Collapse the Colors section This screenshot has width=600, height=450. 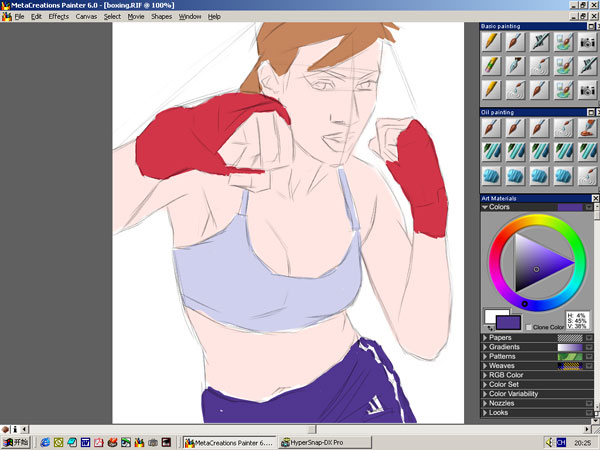pyautogui.click(x=485, y=207)
